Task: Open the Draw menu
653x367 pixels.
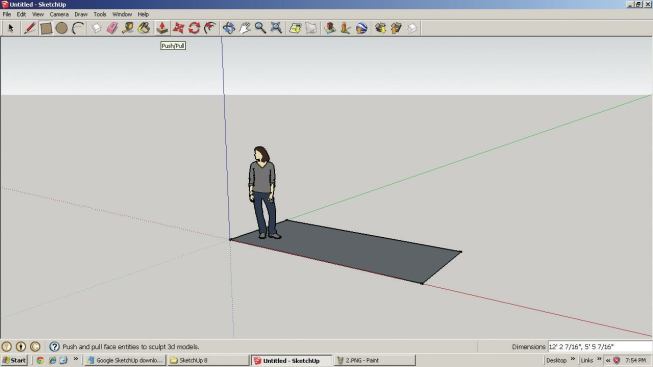Action: 81,14
